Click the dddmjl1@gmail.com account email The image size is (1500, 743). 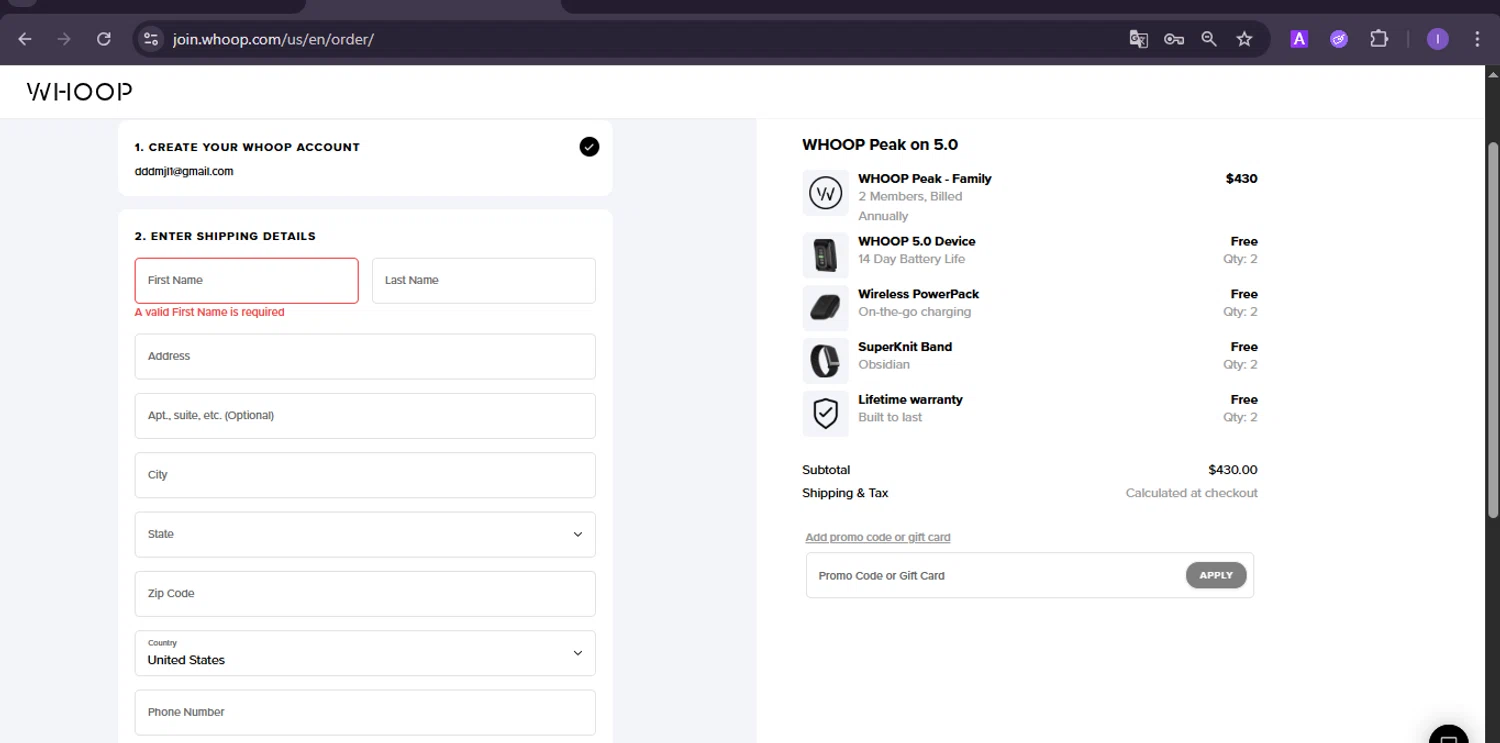pos(184,171)
